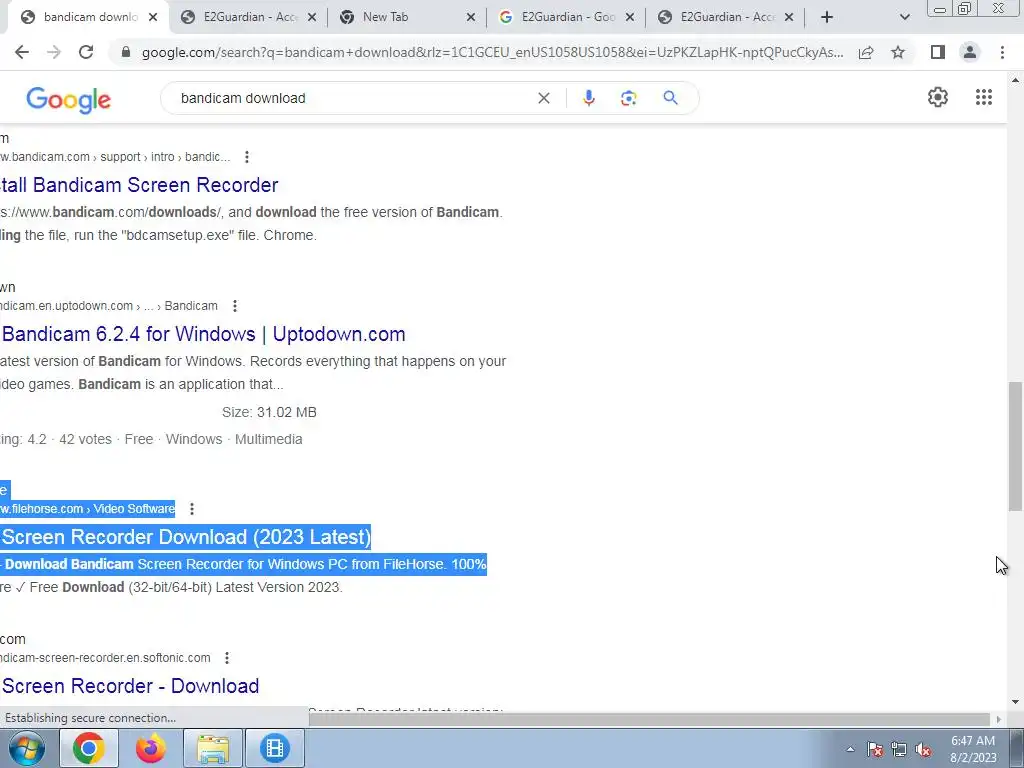Screen dimensions: 1024x768
Task: Switch to the bandicam download tab
Action: point(90,17)
